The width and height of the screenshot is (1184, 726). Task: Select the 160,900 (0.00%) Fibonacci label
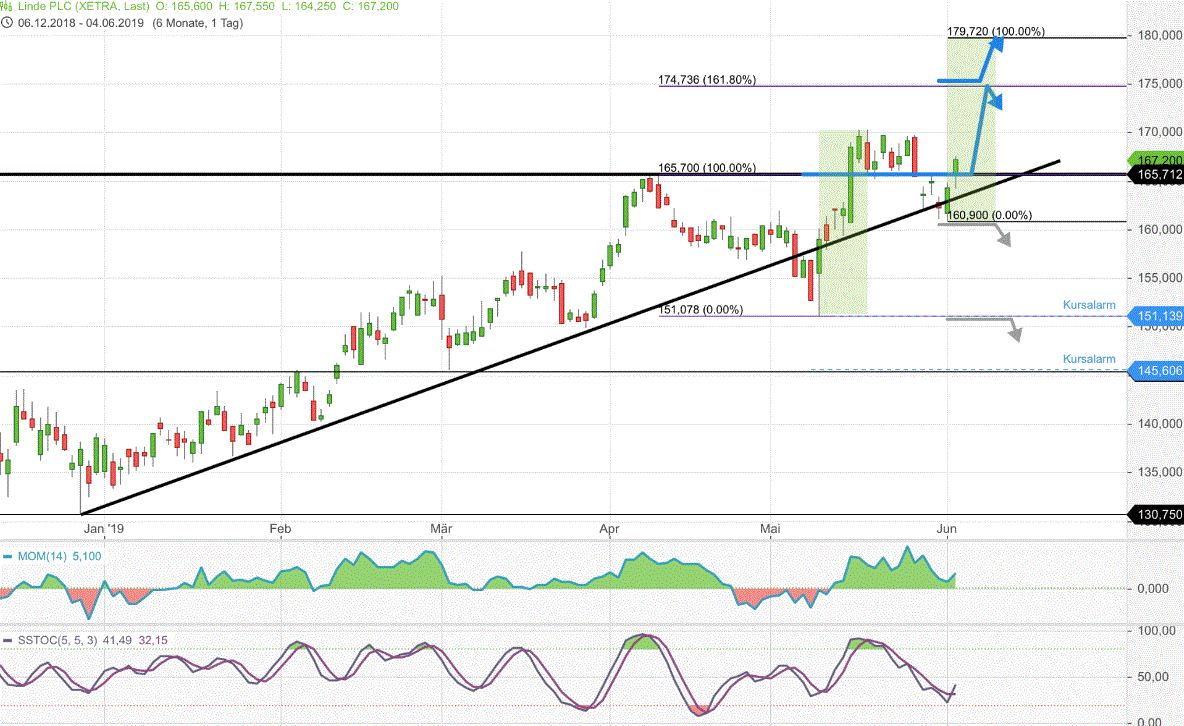[x=989, y=215]
